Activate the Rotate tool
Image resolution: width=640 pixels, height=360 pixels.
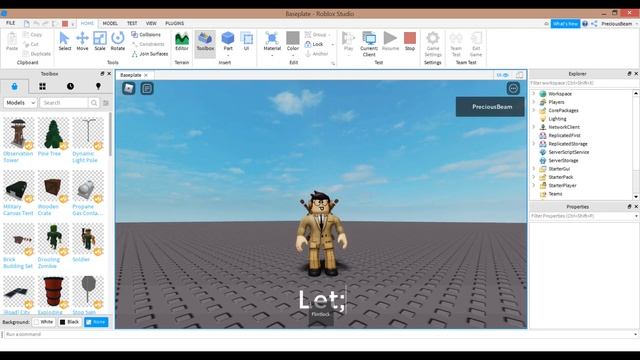point(118,41)
